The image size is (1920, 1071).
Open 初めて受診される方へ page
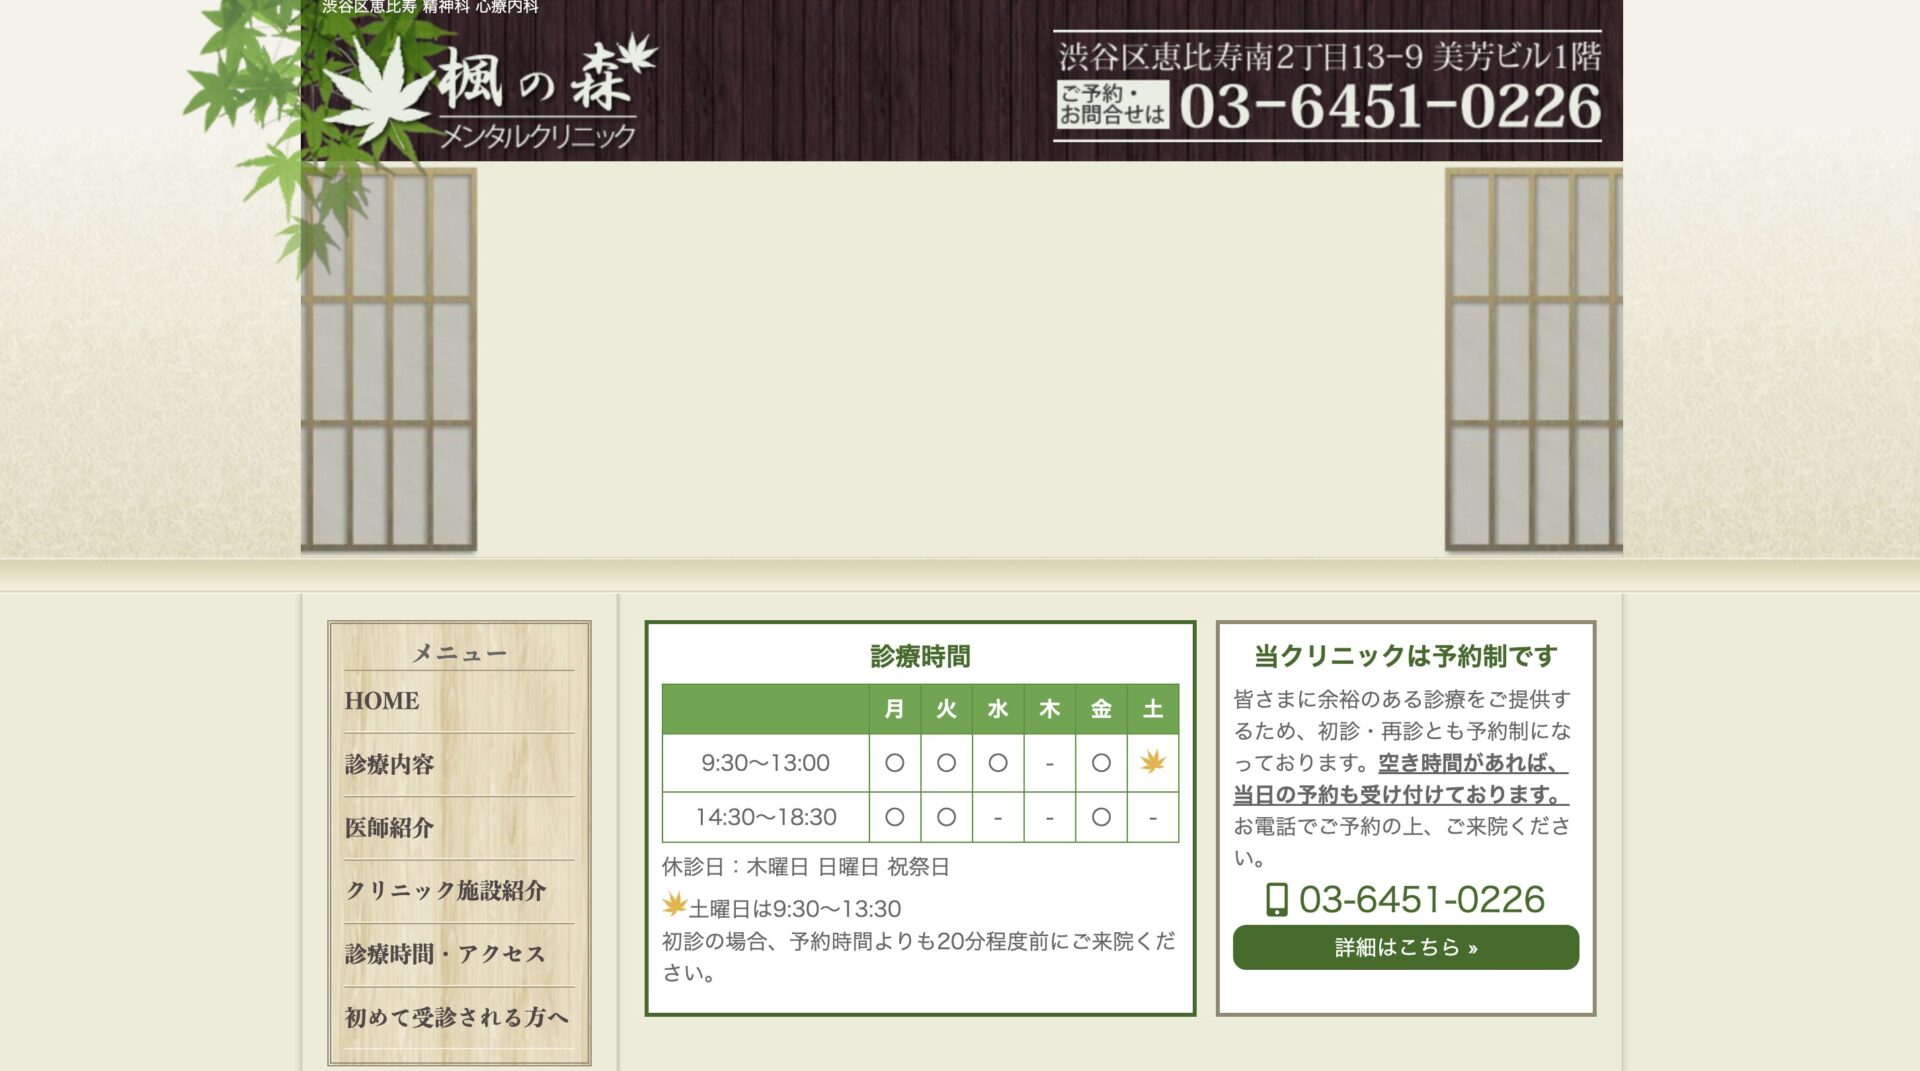457,1017
